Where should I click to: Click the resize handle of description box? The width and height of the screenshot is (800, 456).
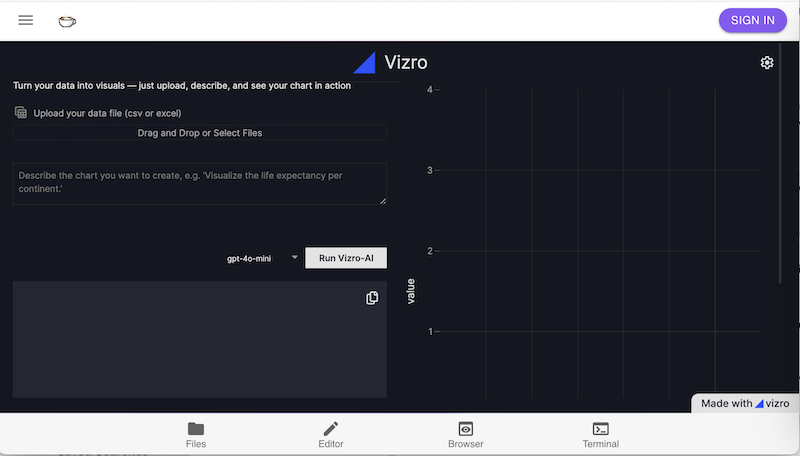[382, 200]
